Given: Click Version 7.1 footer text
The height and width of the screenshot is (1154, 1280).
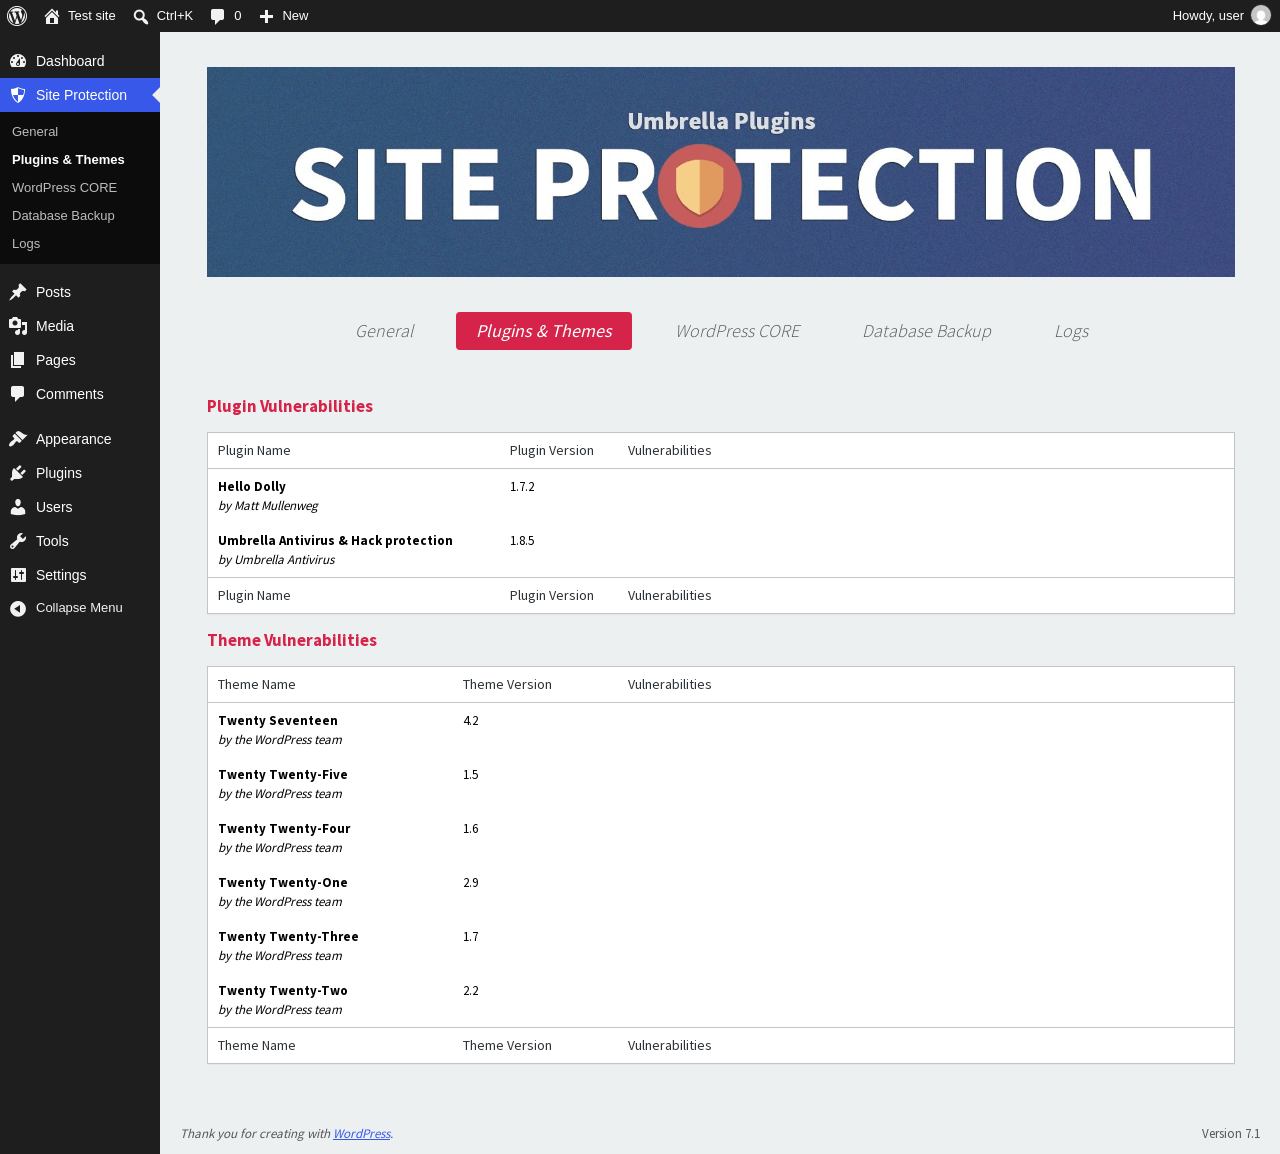Looking at the screenshot, I should point(1231,1134).
